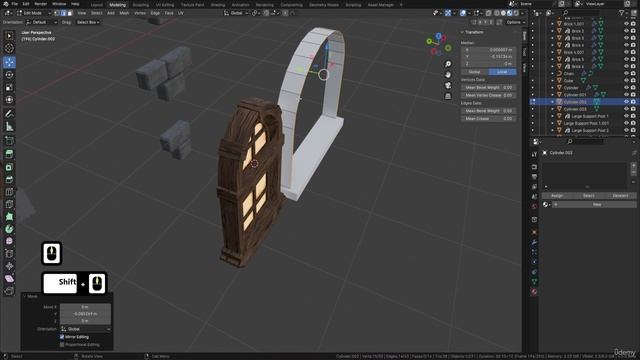
Task: Click the pan hand viewport icon
Action: (448, 75)
